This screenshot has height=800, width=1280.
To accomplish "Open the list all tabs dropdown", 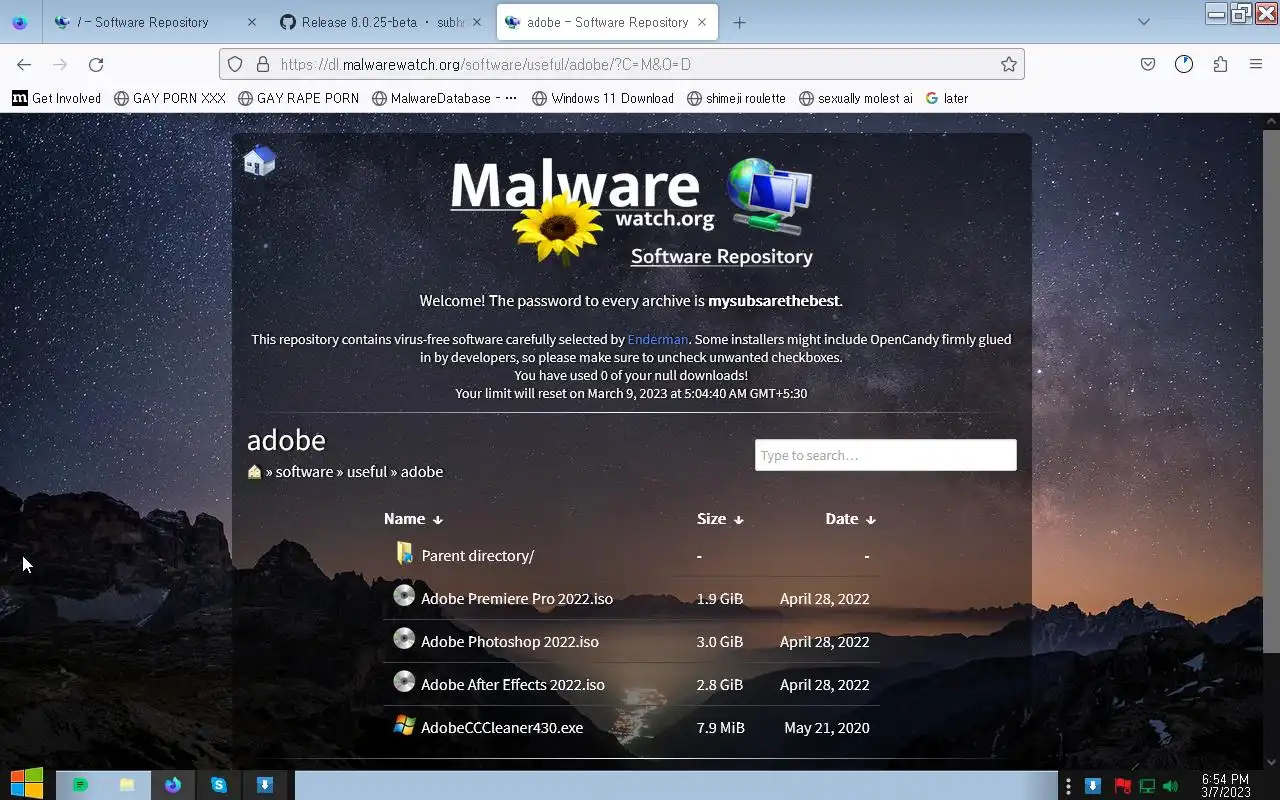I will pos(1144,22).
